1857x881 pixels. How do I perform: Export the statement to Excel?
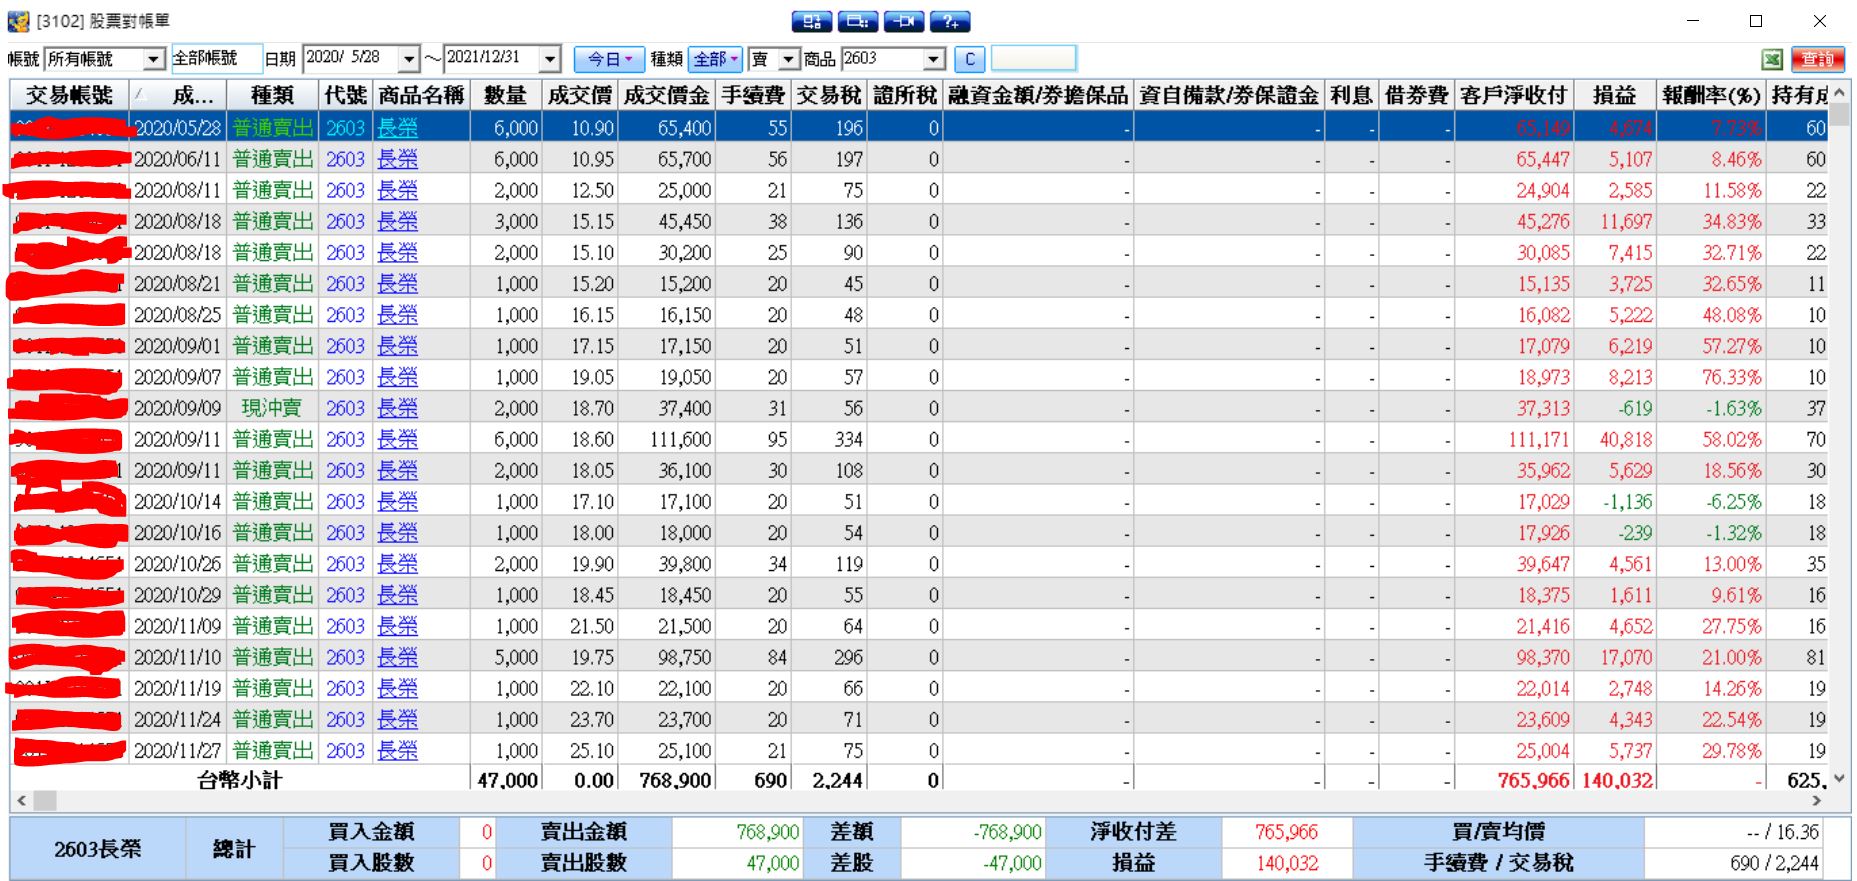(1772, 60)
